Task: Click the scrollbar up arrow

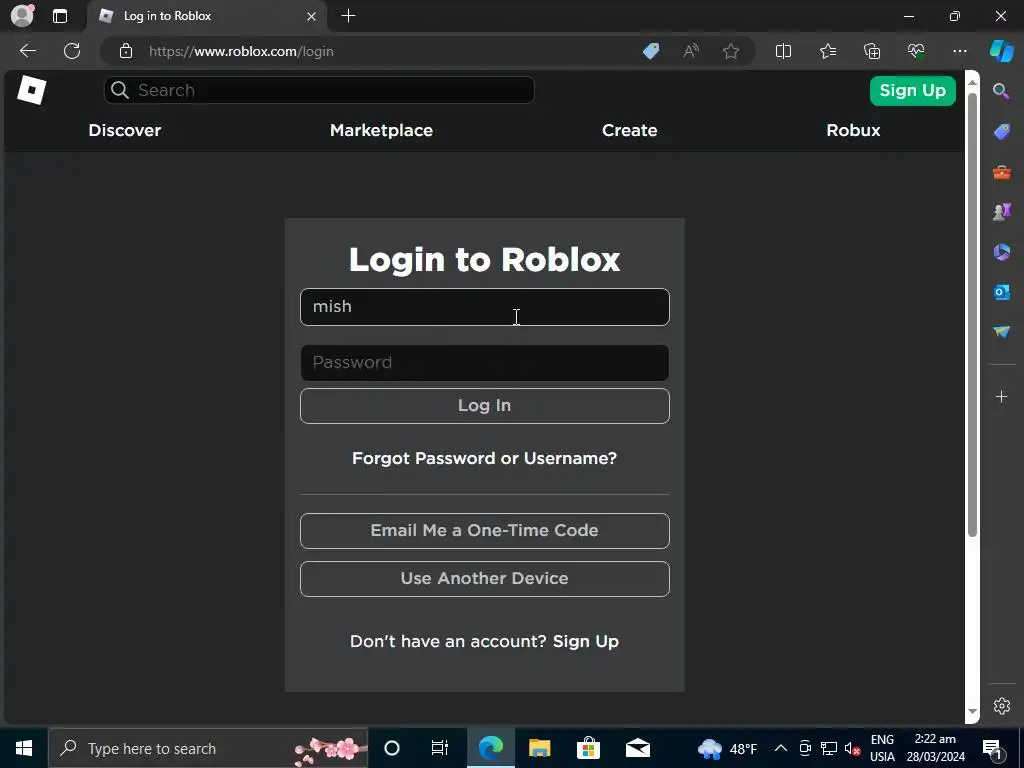Action: 972,82
